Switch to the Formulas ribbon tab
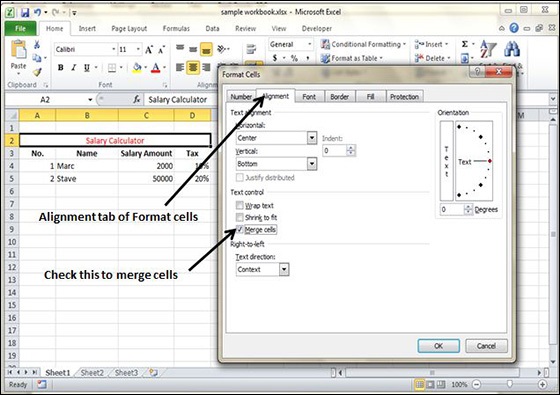 pyautogui.click(x=176, y=29)
